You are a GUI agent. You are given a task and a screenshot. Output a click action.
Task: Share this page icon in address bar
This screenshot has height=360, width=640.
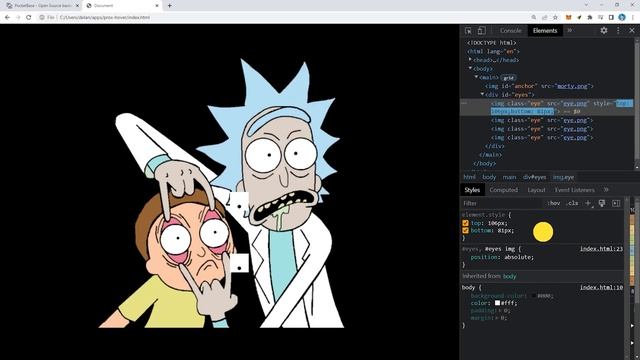pos(544,18)
